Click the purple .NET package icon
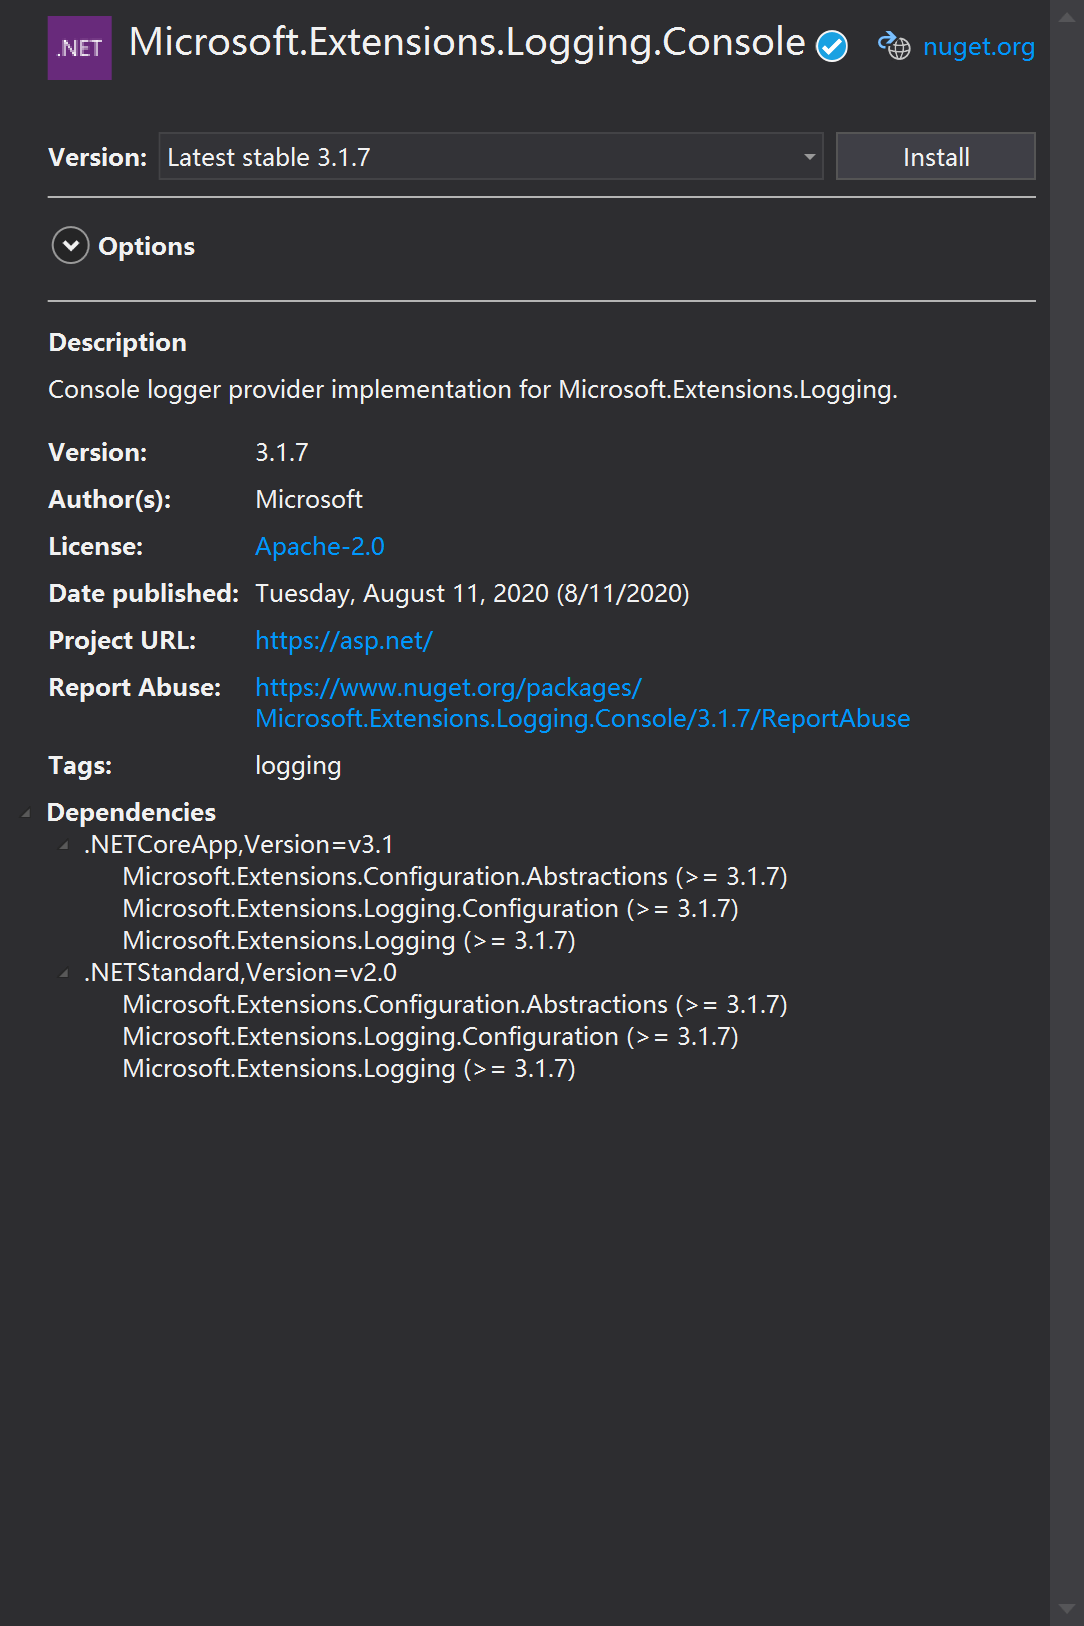The width and height of the screenshot is (1084, 1626). [80, 48]
